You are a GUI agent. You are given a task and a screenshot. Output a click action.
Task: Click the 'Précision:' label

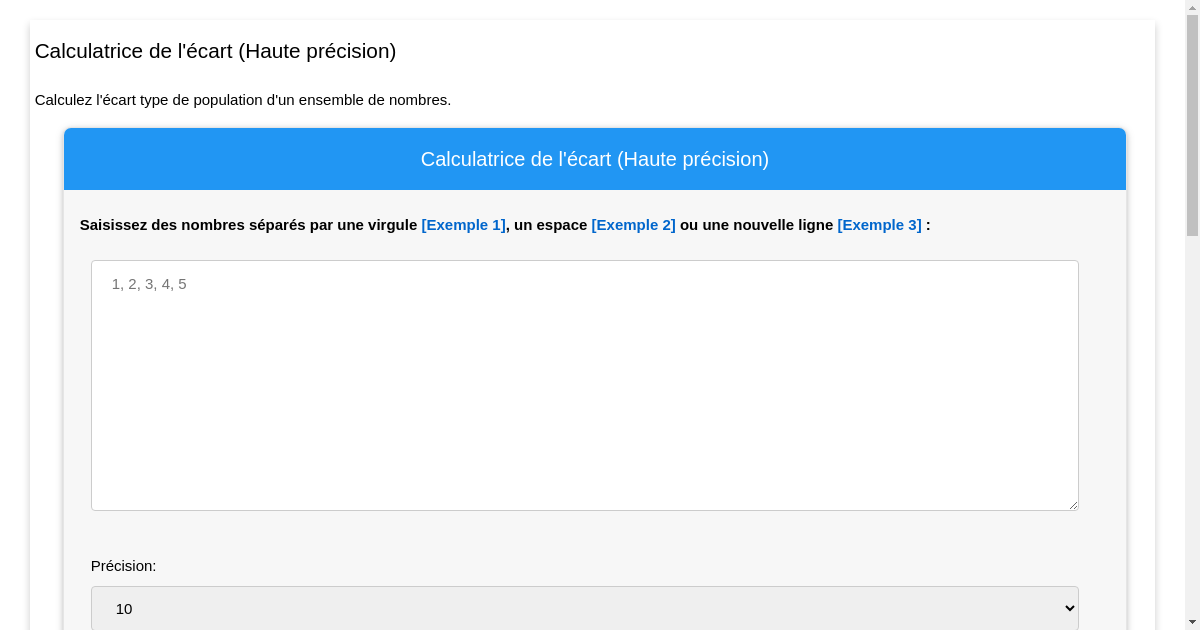[123, 566]
